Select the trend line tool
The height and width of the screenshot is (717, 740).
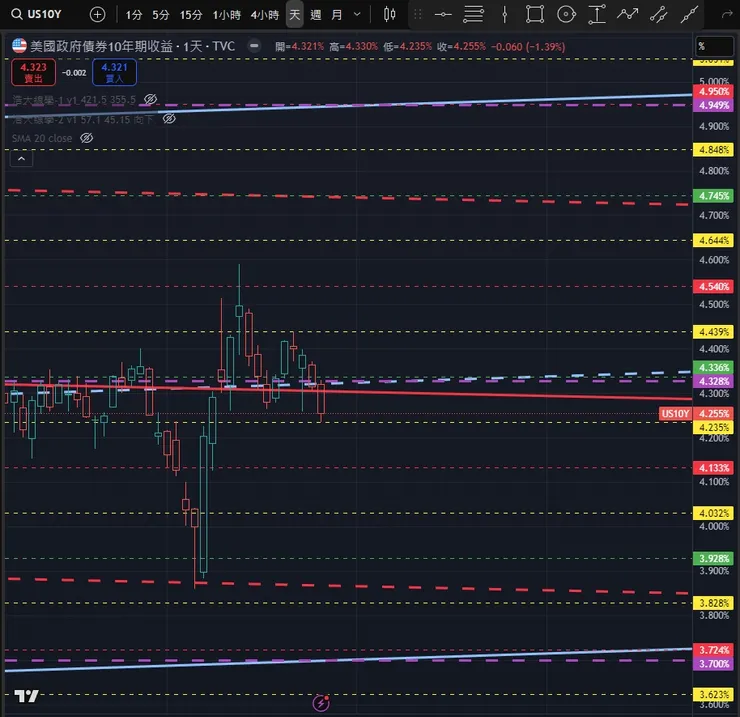pyautogui.click(x=689, y=15)
